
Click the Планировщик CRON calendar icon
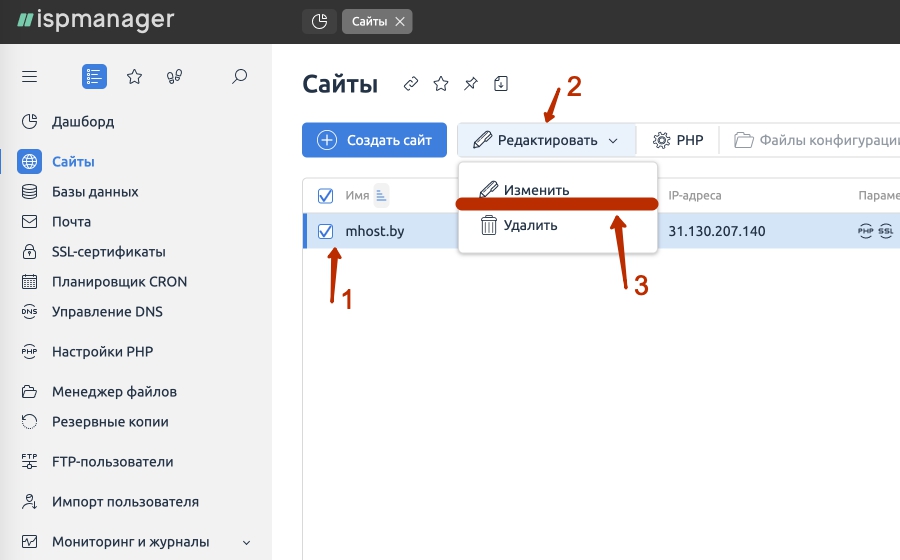[29, 282]
